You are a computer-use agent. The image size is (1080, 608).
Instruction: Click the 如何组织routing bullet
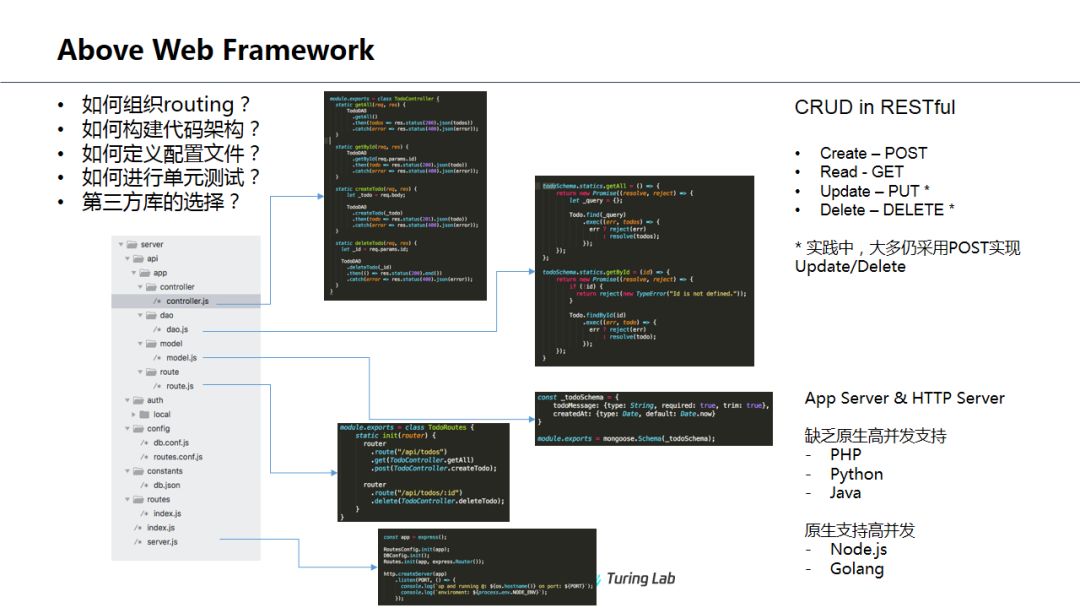[166, 105]
